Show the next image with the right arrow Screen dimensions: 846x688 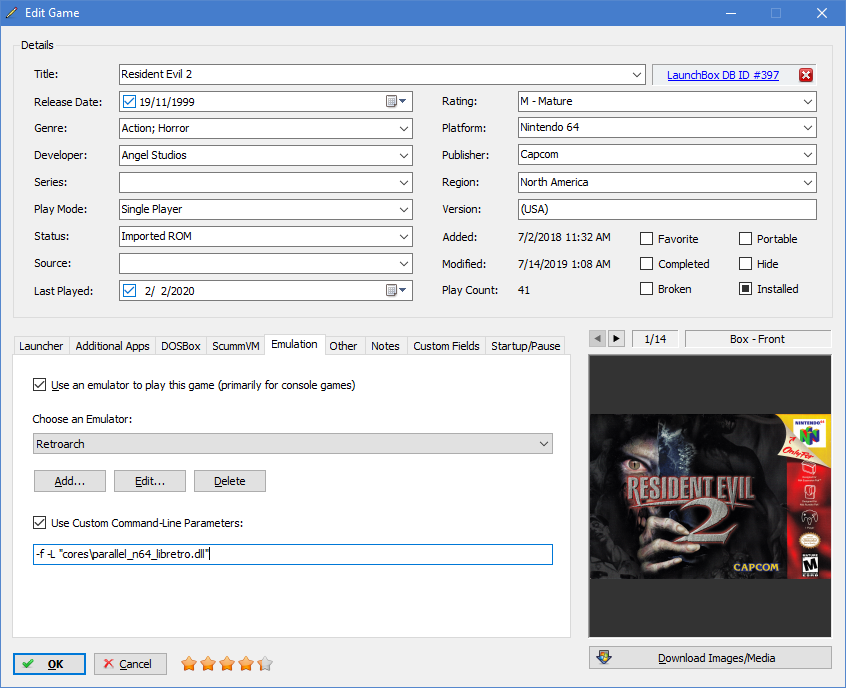[x=616, y=339]
